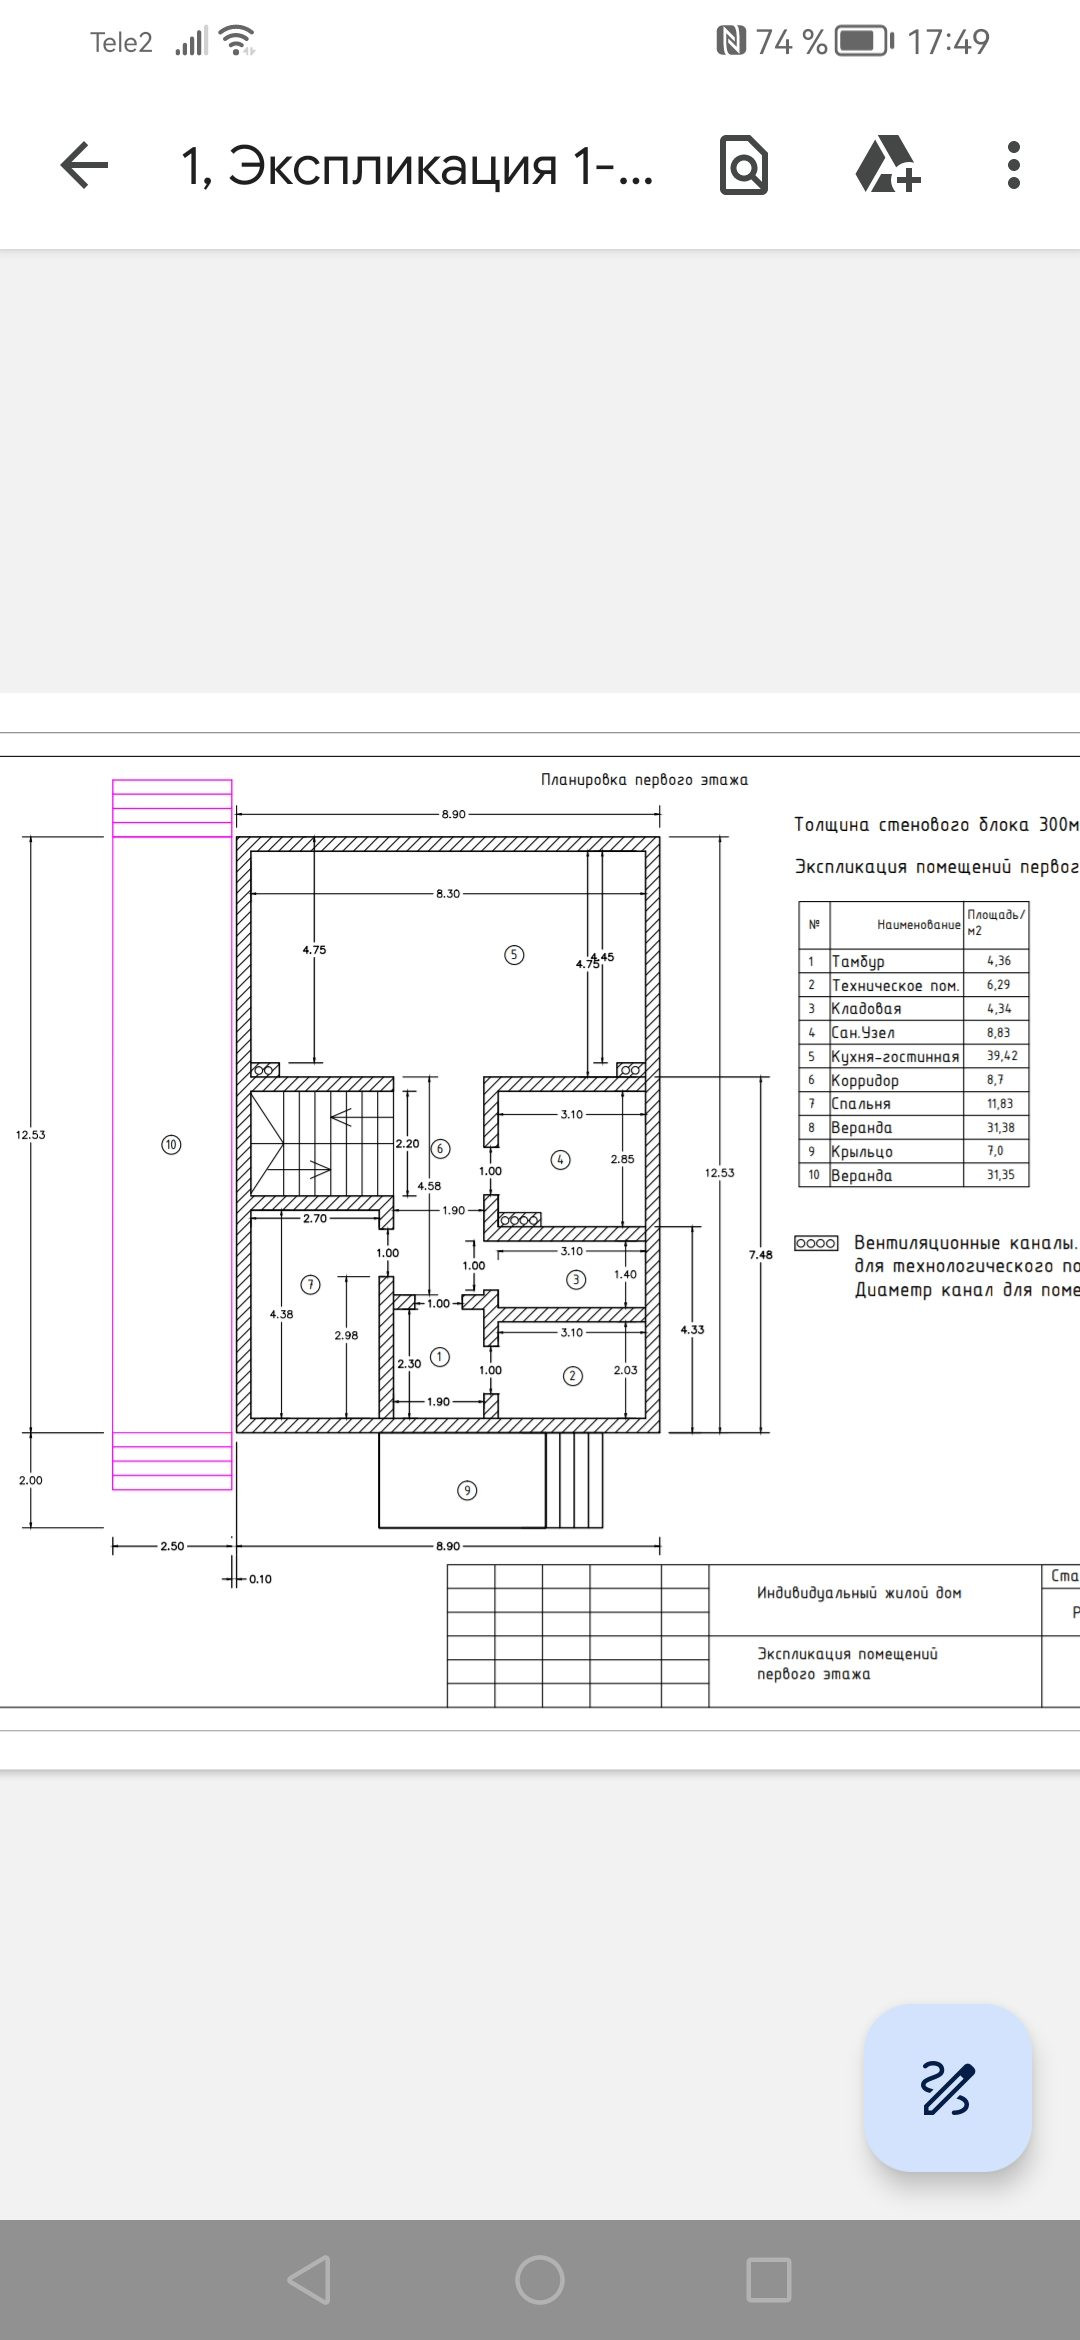Tap the "Кухня-гостинная" row in the table
Image resolution: width=1080 pixels, height=2340 pixels.
(x=895, y=1056)
